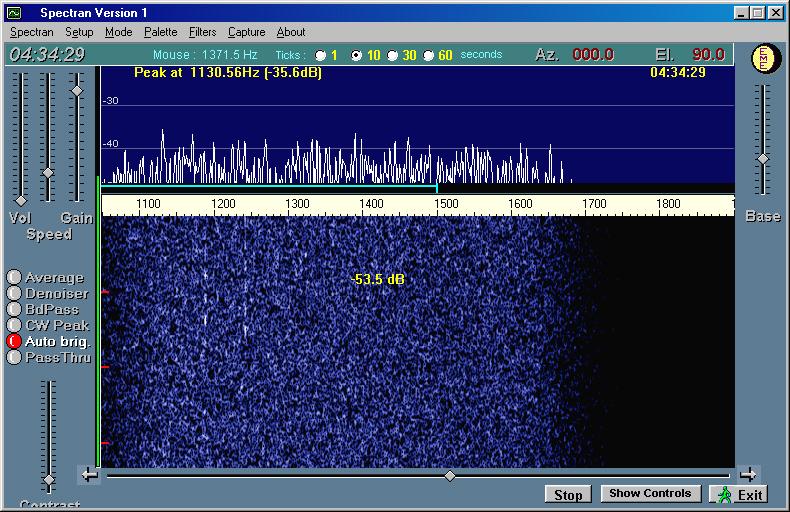Select the 10 seconds ticks radio button
790x512 pixels.
point(356,55)
